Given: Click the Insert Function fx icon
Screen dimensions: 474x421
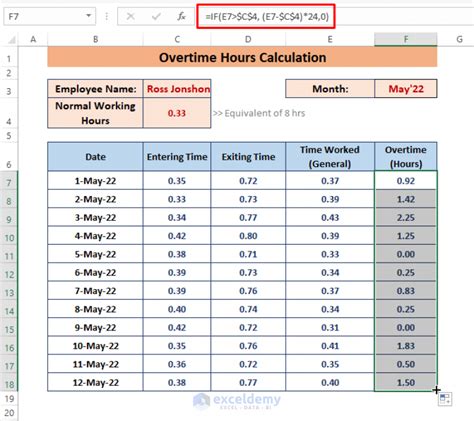Looking at the screenshot, I should (181, 16).
